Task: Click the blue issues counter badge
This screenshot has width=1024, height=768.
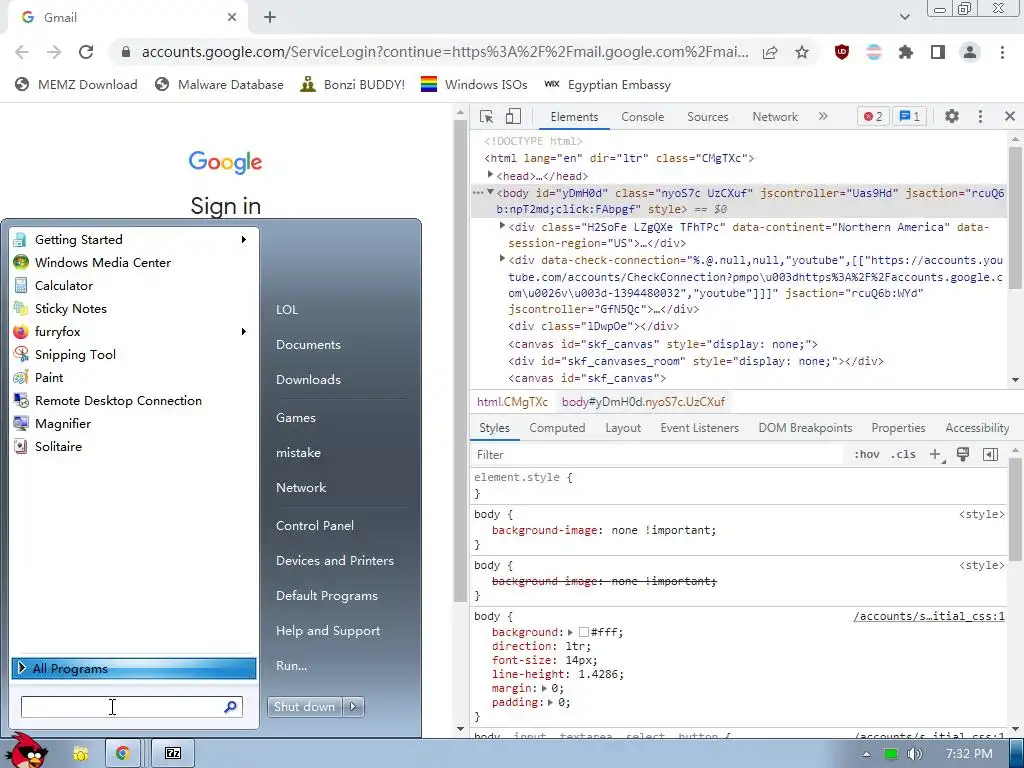Action: pyautogui.click(x=910, y=116)
